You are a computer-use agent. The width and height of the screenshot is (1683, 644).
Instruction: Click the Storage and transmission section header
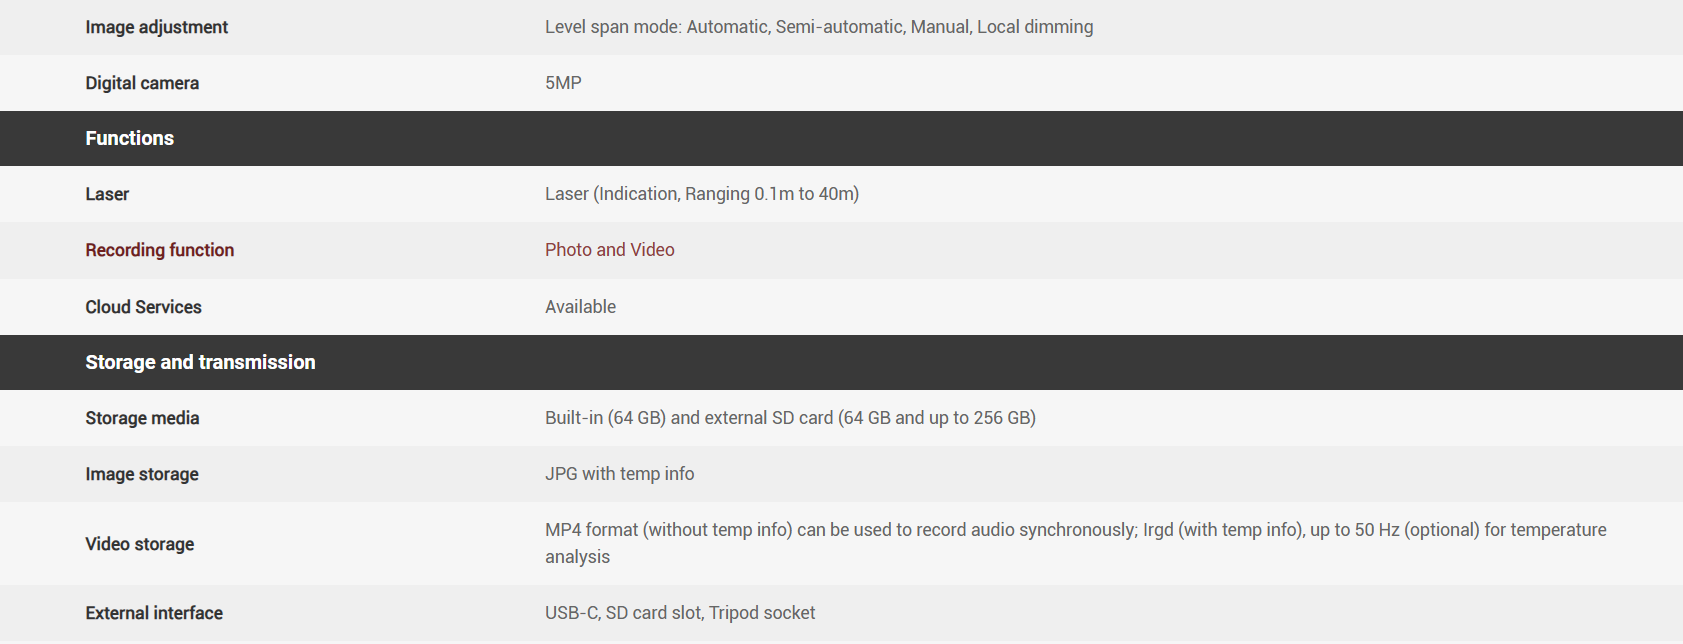click(x=200, y=362)
